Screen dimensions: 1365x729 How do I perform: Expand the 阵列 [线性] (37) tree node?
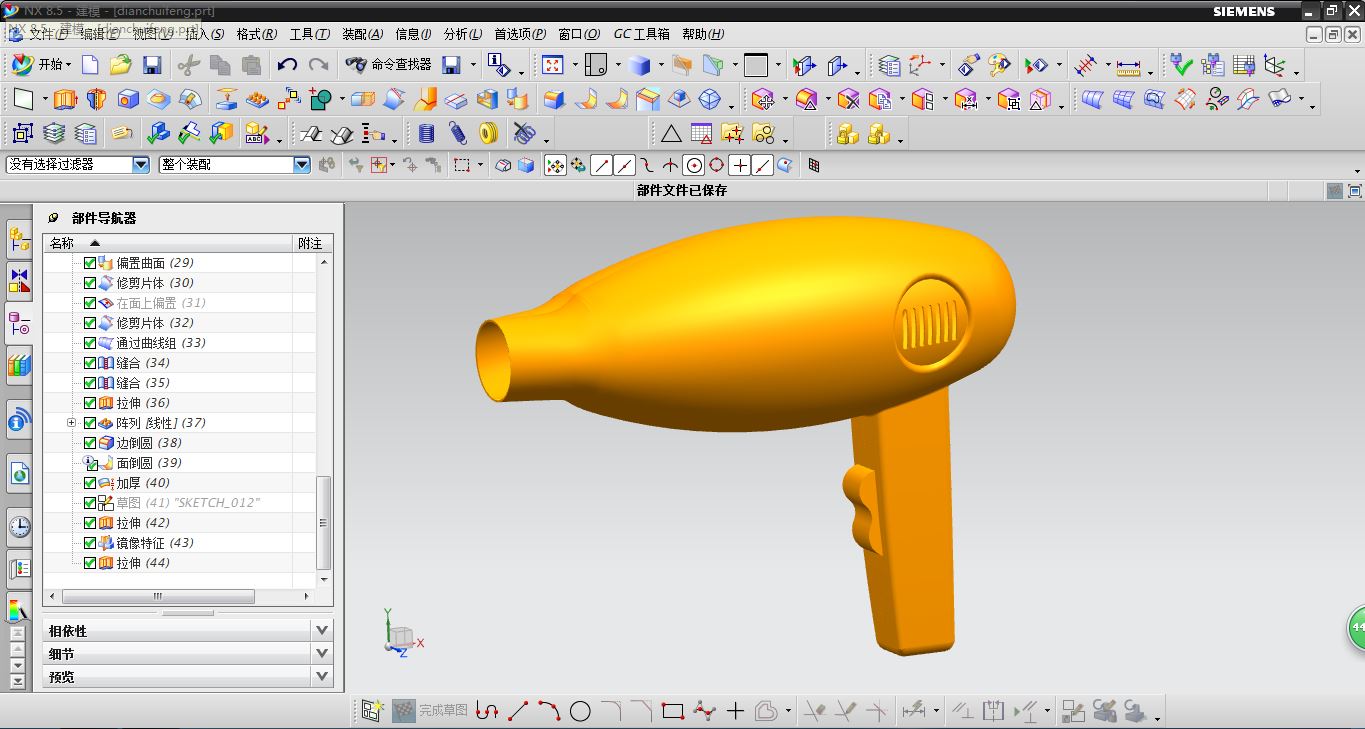click(71, 423)
